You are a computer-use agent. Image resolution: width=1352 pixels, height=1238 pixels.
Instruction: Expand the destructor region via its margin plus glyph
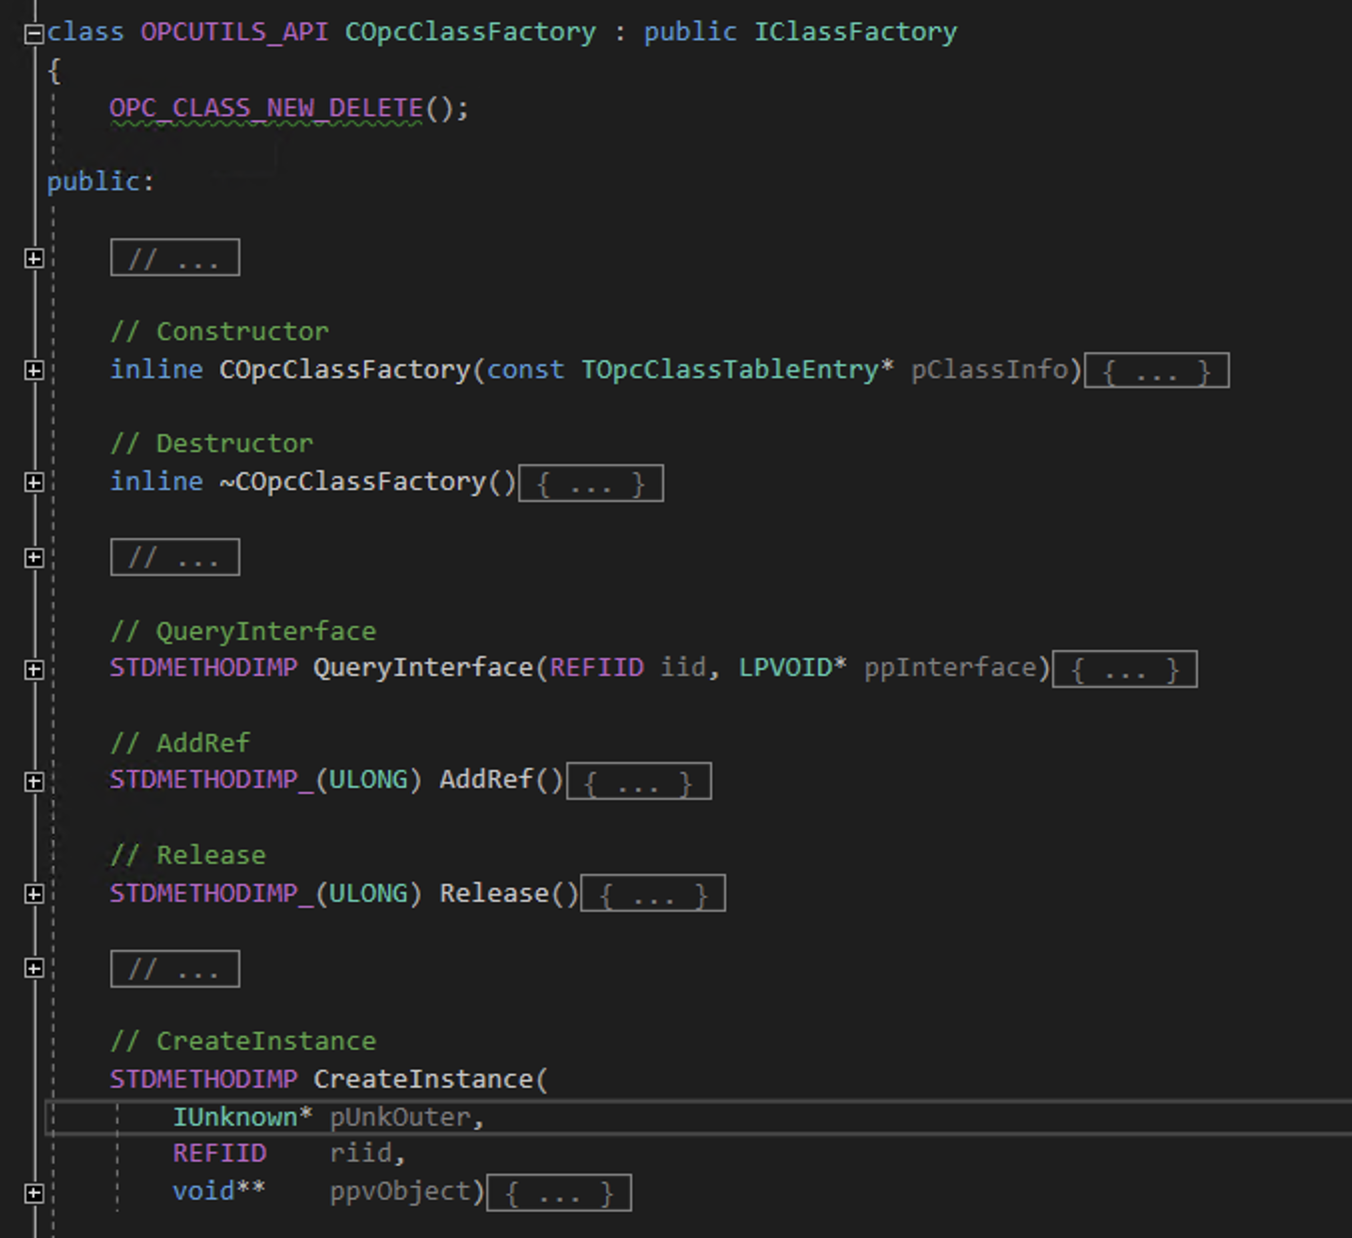33,481
